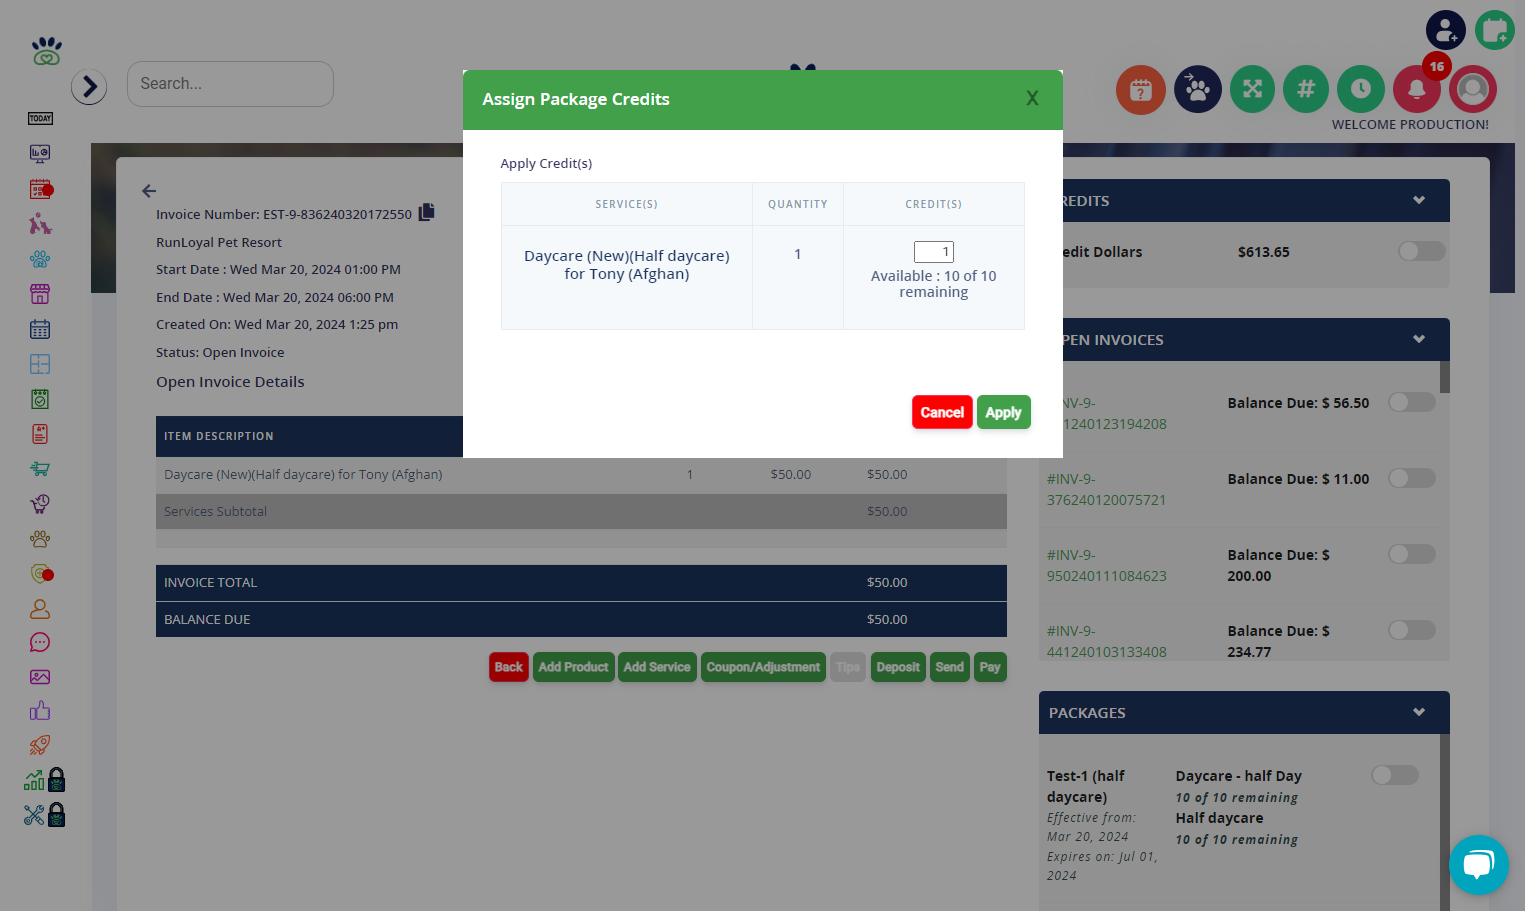Collapse the Packages panel chevron
The width and height of the screenshot is (1525, 911).
(1419, 712)
